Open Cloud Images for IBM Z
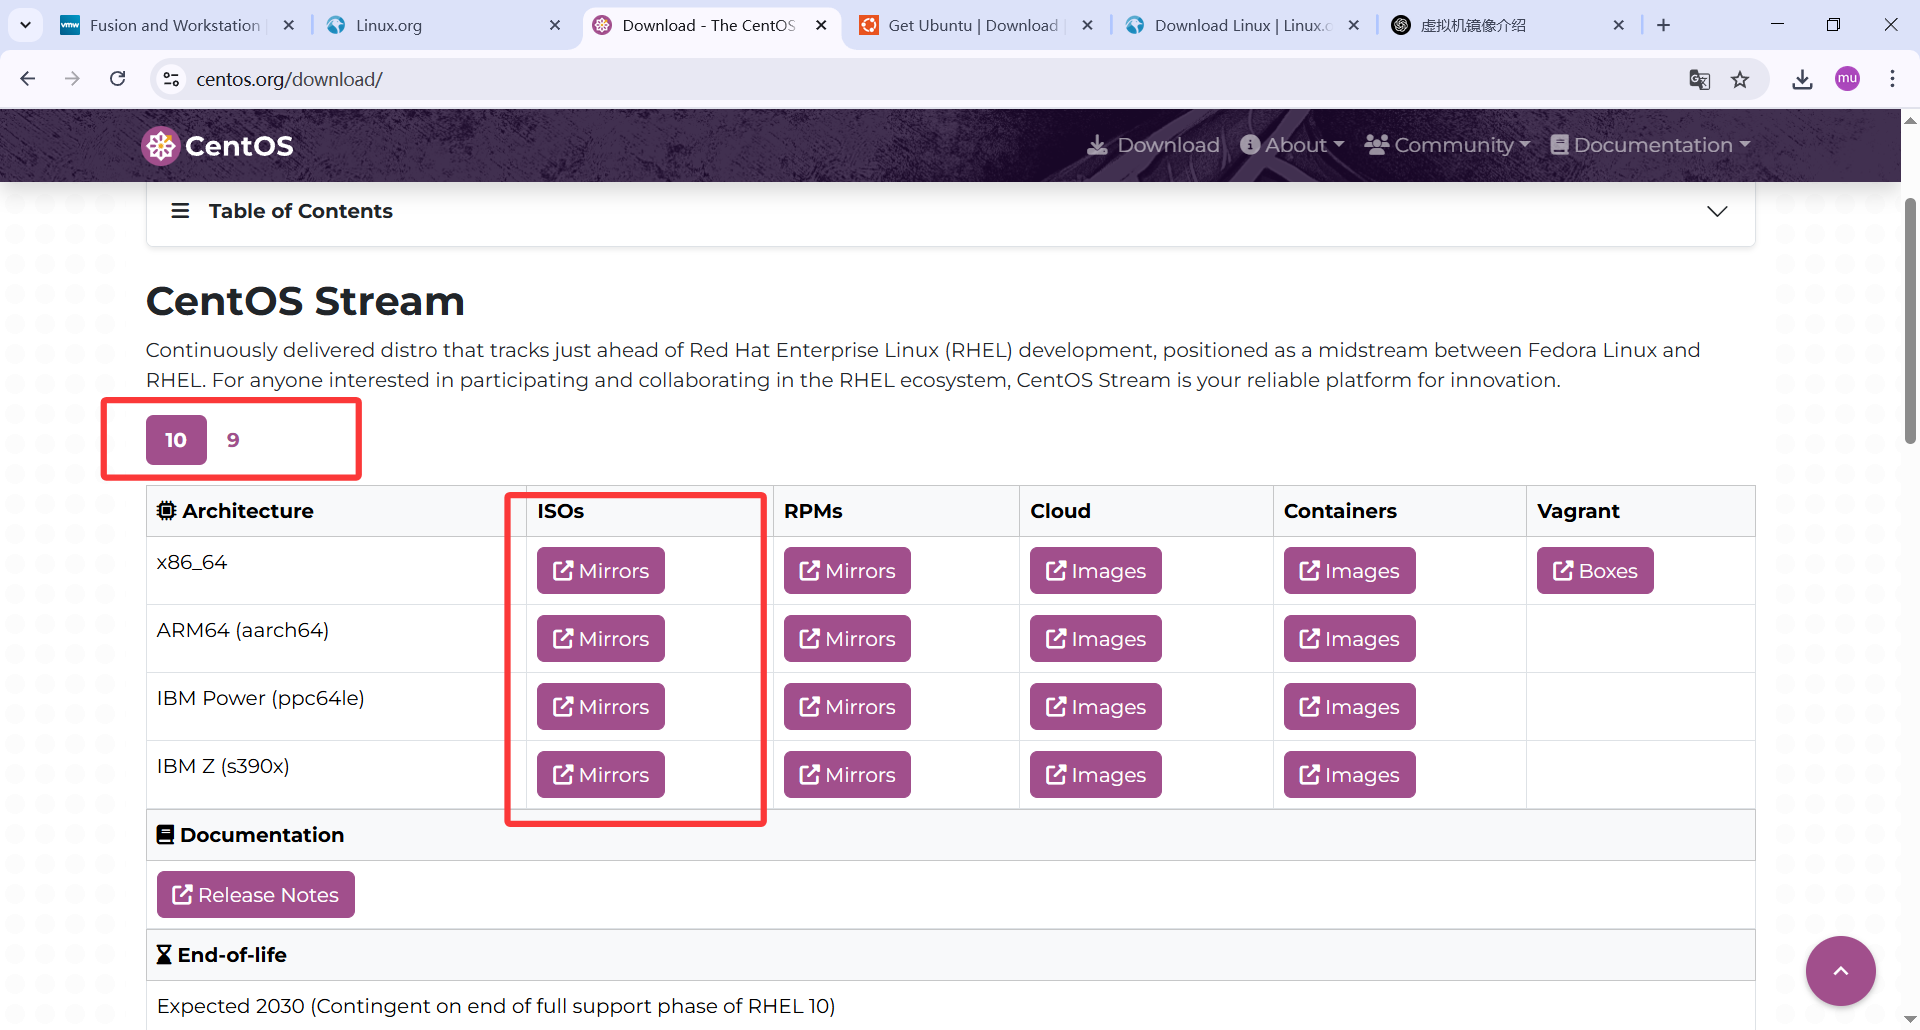The image size is (1920, 1030). coord(1096,775)
